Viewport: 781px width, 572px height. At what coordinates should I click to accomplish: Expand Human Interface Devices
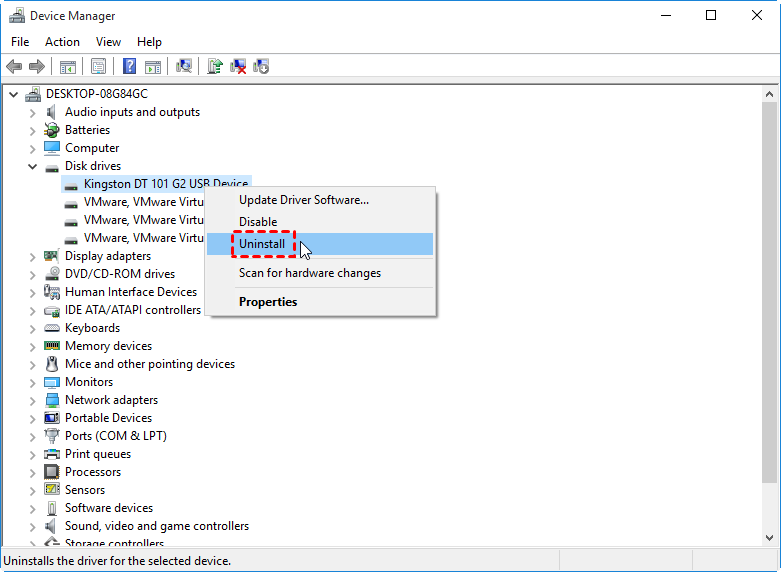(x=33, y=293)
